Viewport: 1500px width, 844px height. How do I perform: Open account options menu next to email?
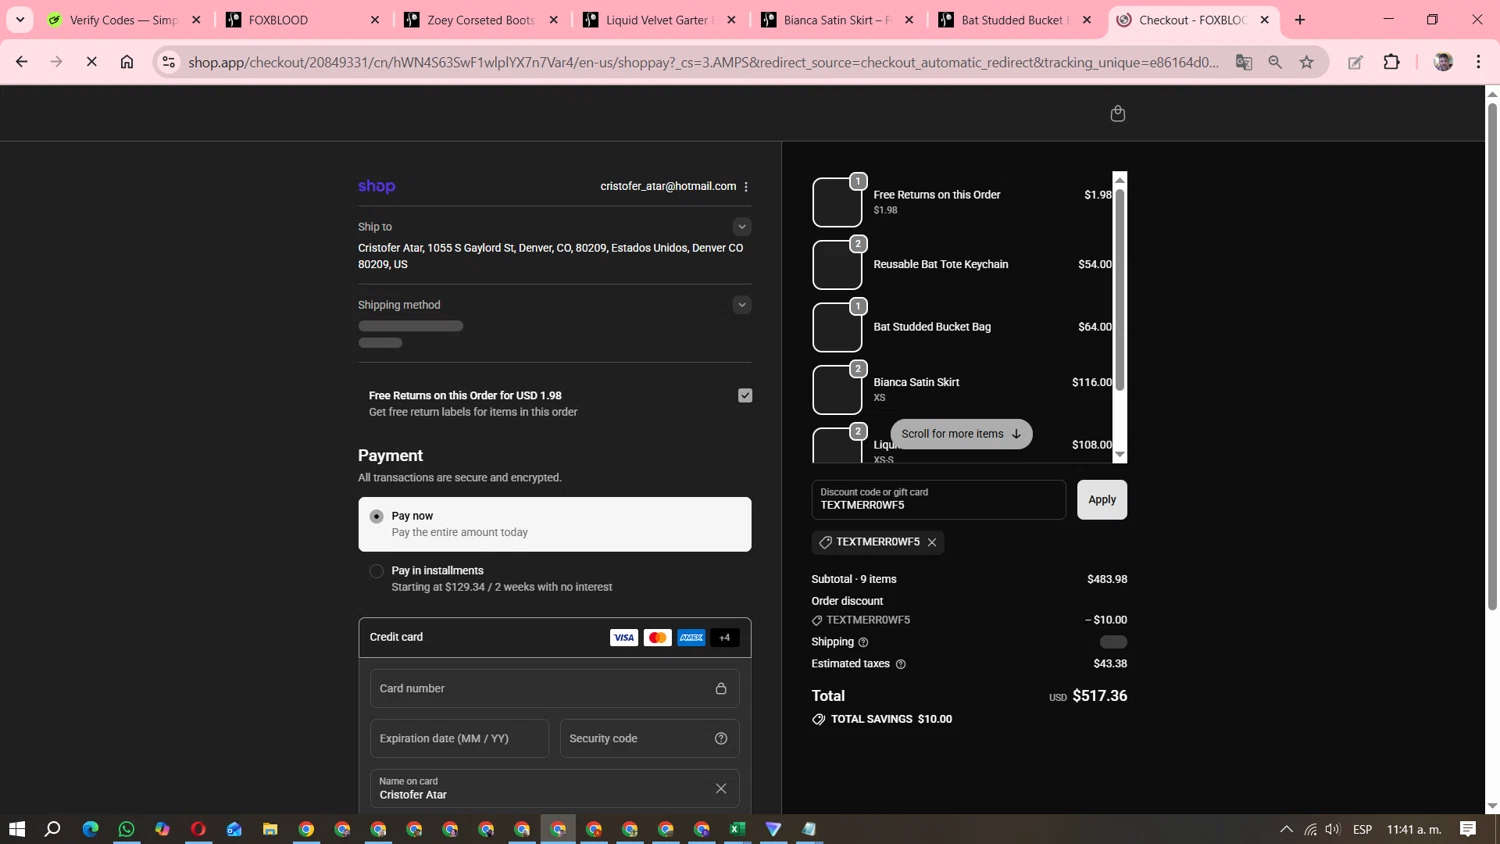746,186
